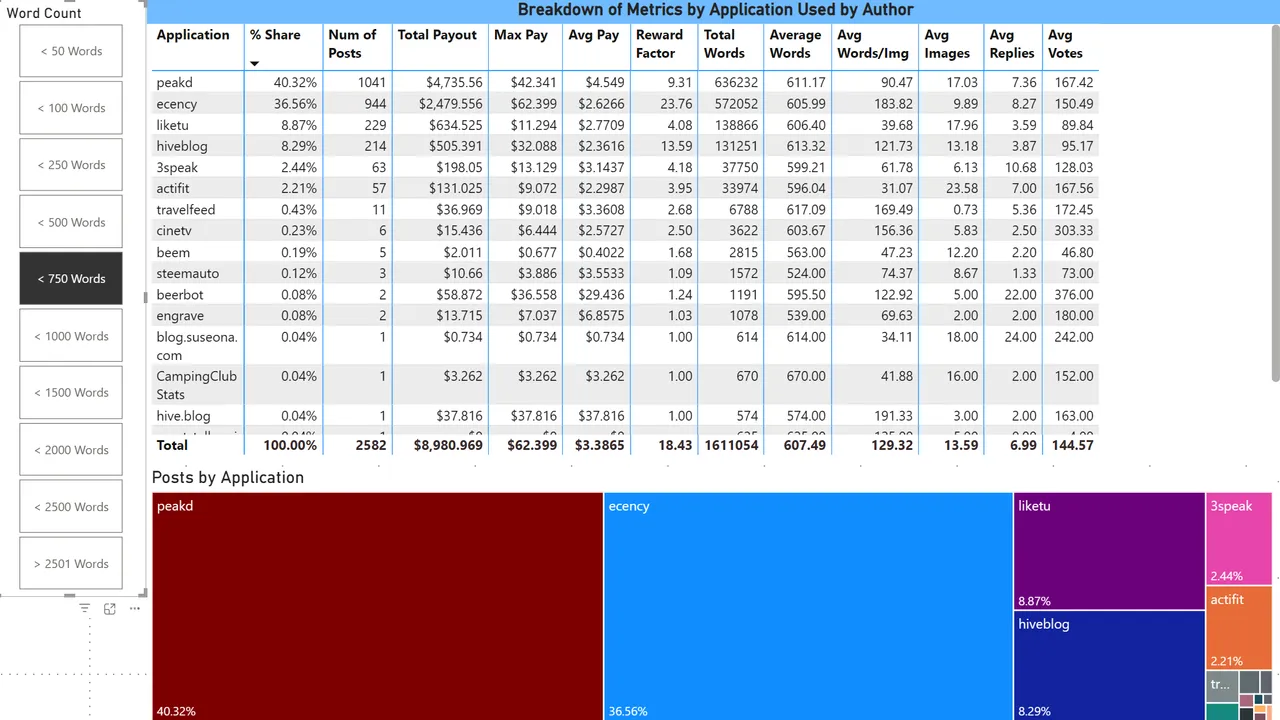1280x720 pixels.
Task: Click the filter icon below the Word Count slicer
Action: pyautogui.click(x=84, y=608)
